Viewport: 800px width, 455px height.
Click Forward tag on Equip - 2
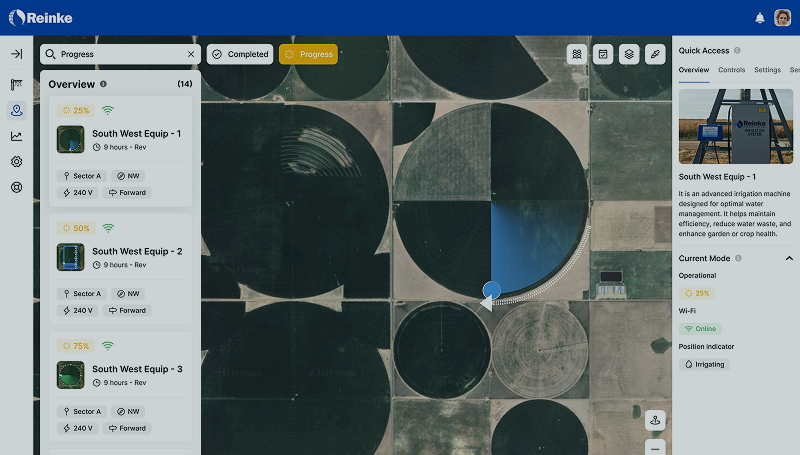127,311
